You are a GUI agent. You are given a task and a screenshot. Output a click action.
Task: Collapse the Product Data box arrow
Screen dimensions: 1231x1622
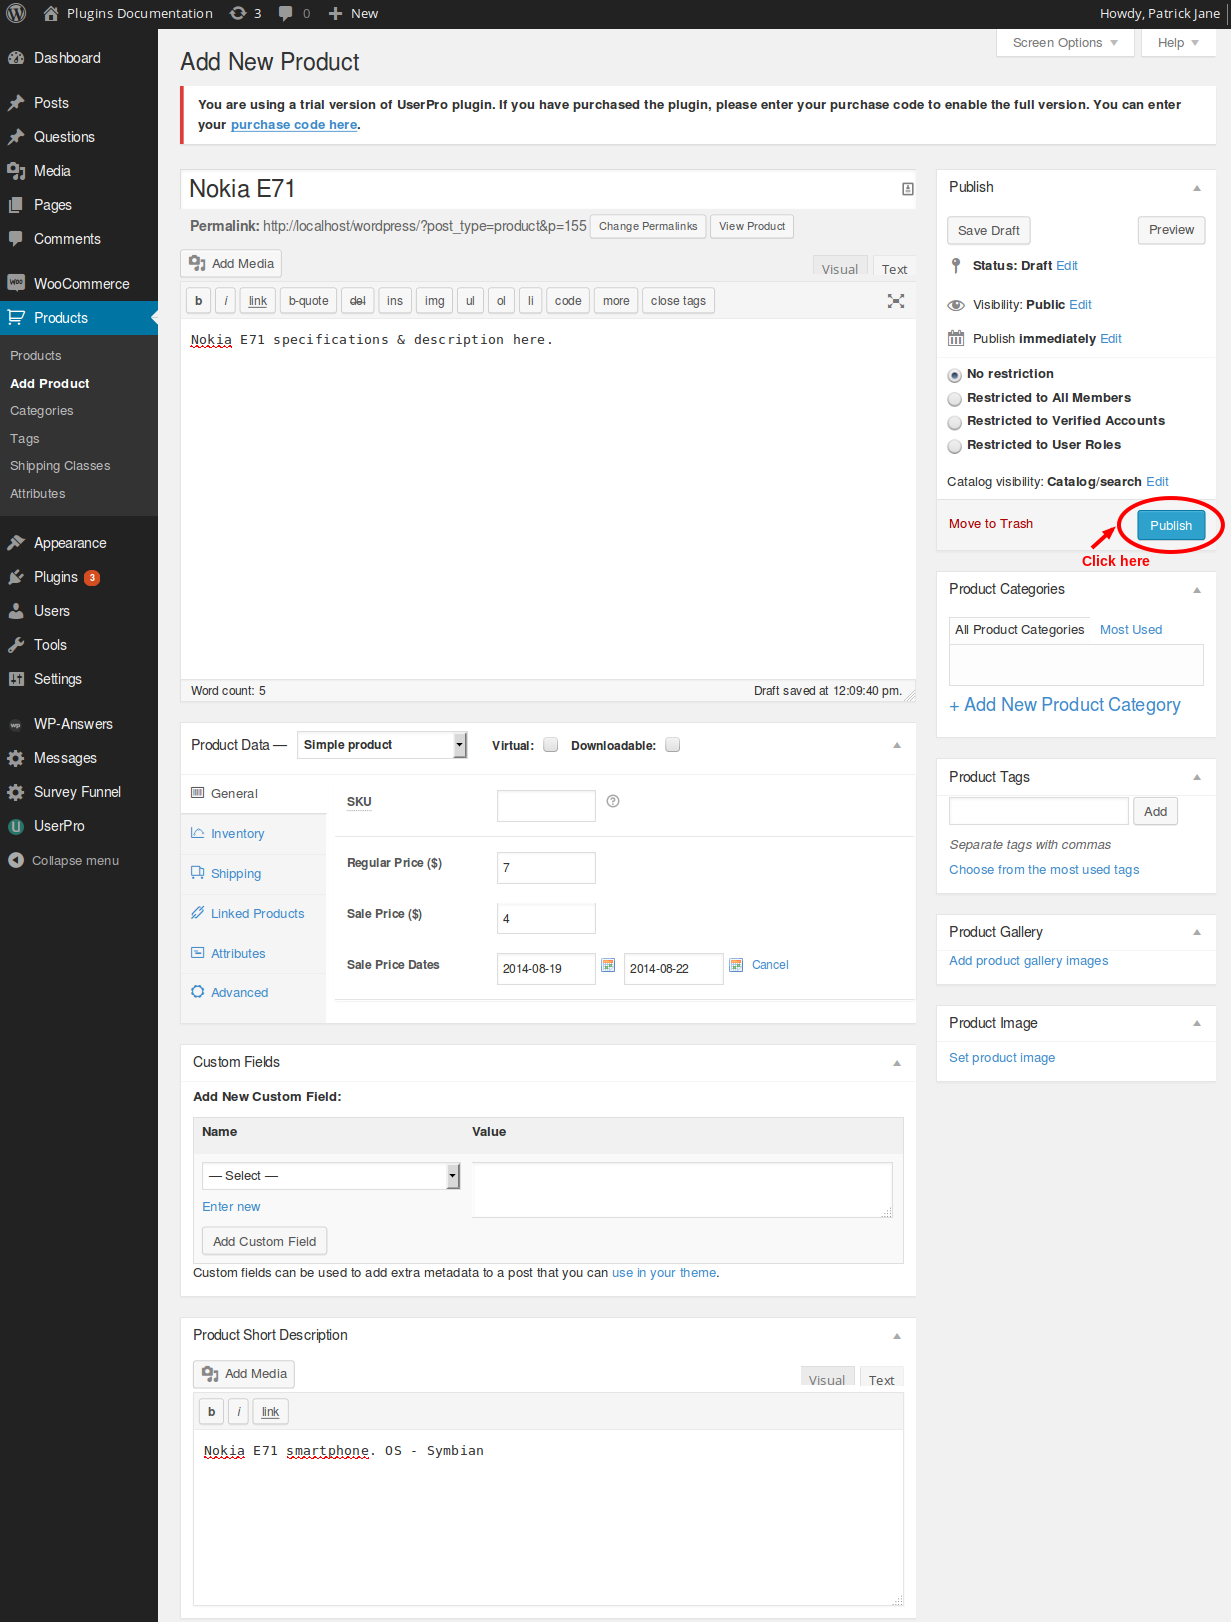click(897, 745)
